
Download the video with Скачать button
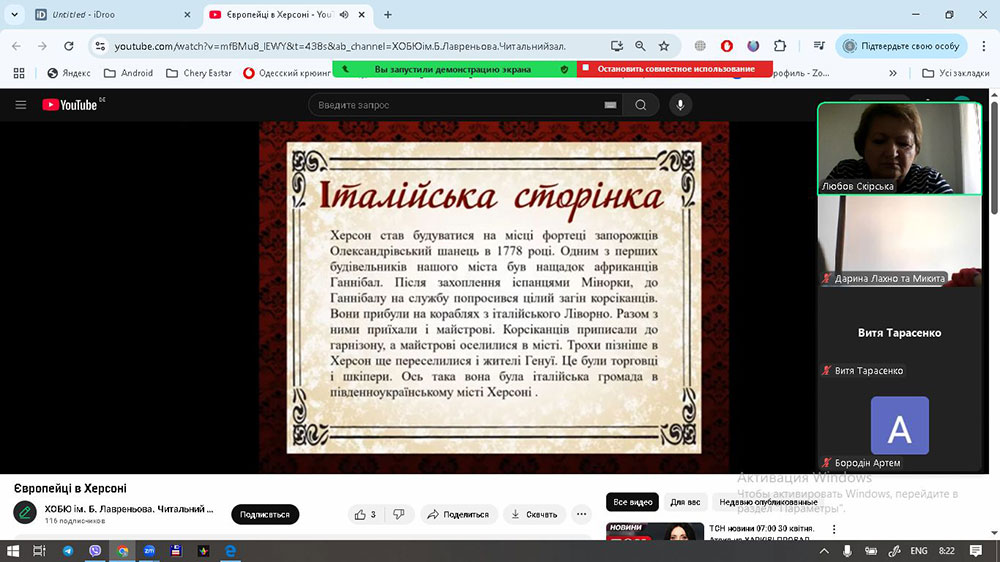[x=534, y=514]
